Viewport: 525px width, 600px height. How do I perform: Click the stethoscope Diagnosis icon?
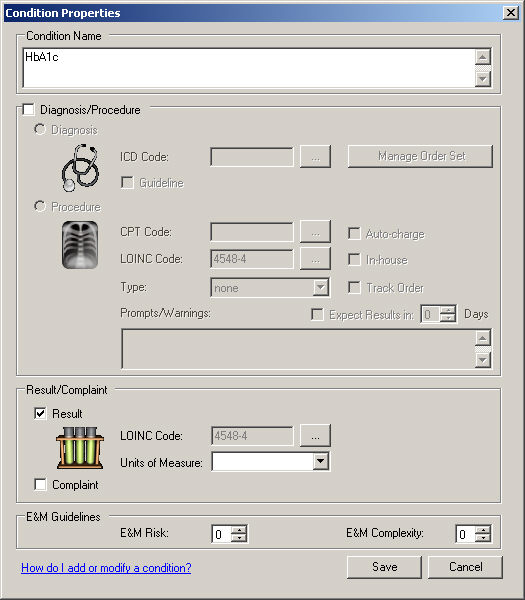pyautogui.click(x=80, y=168)
